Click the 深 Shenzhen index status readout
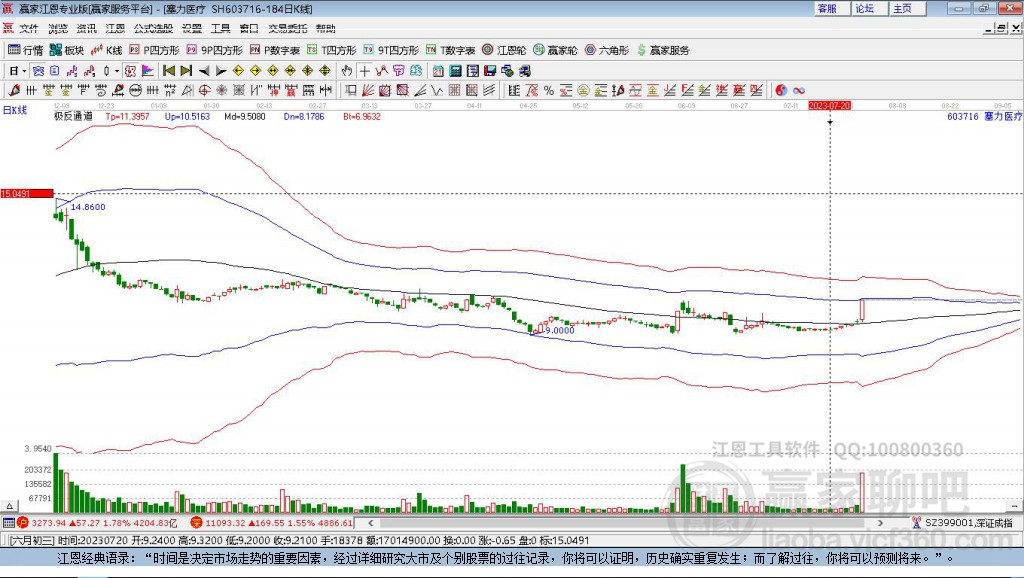The width and height of the screenshot is (1024, 578). click(x=272, y=522)
